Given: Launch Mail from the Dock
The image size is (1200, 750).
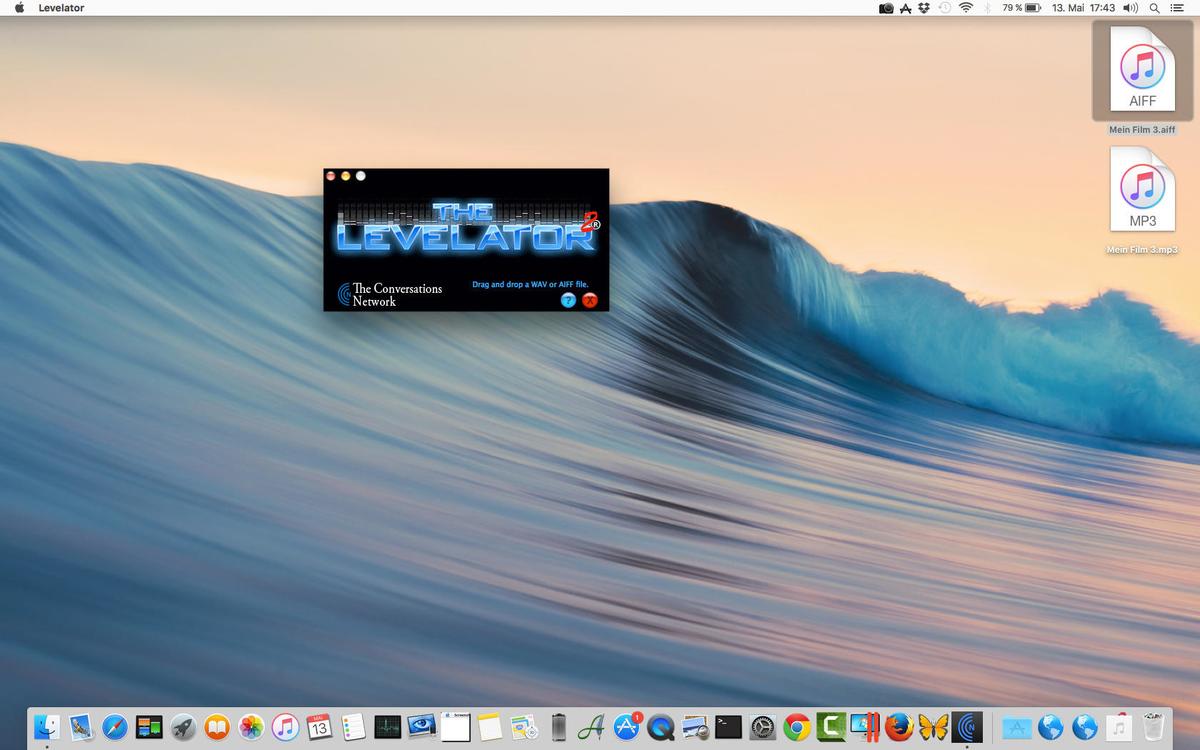Looking at the screenshot, I should coord(81,727).
